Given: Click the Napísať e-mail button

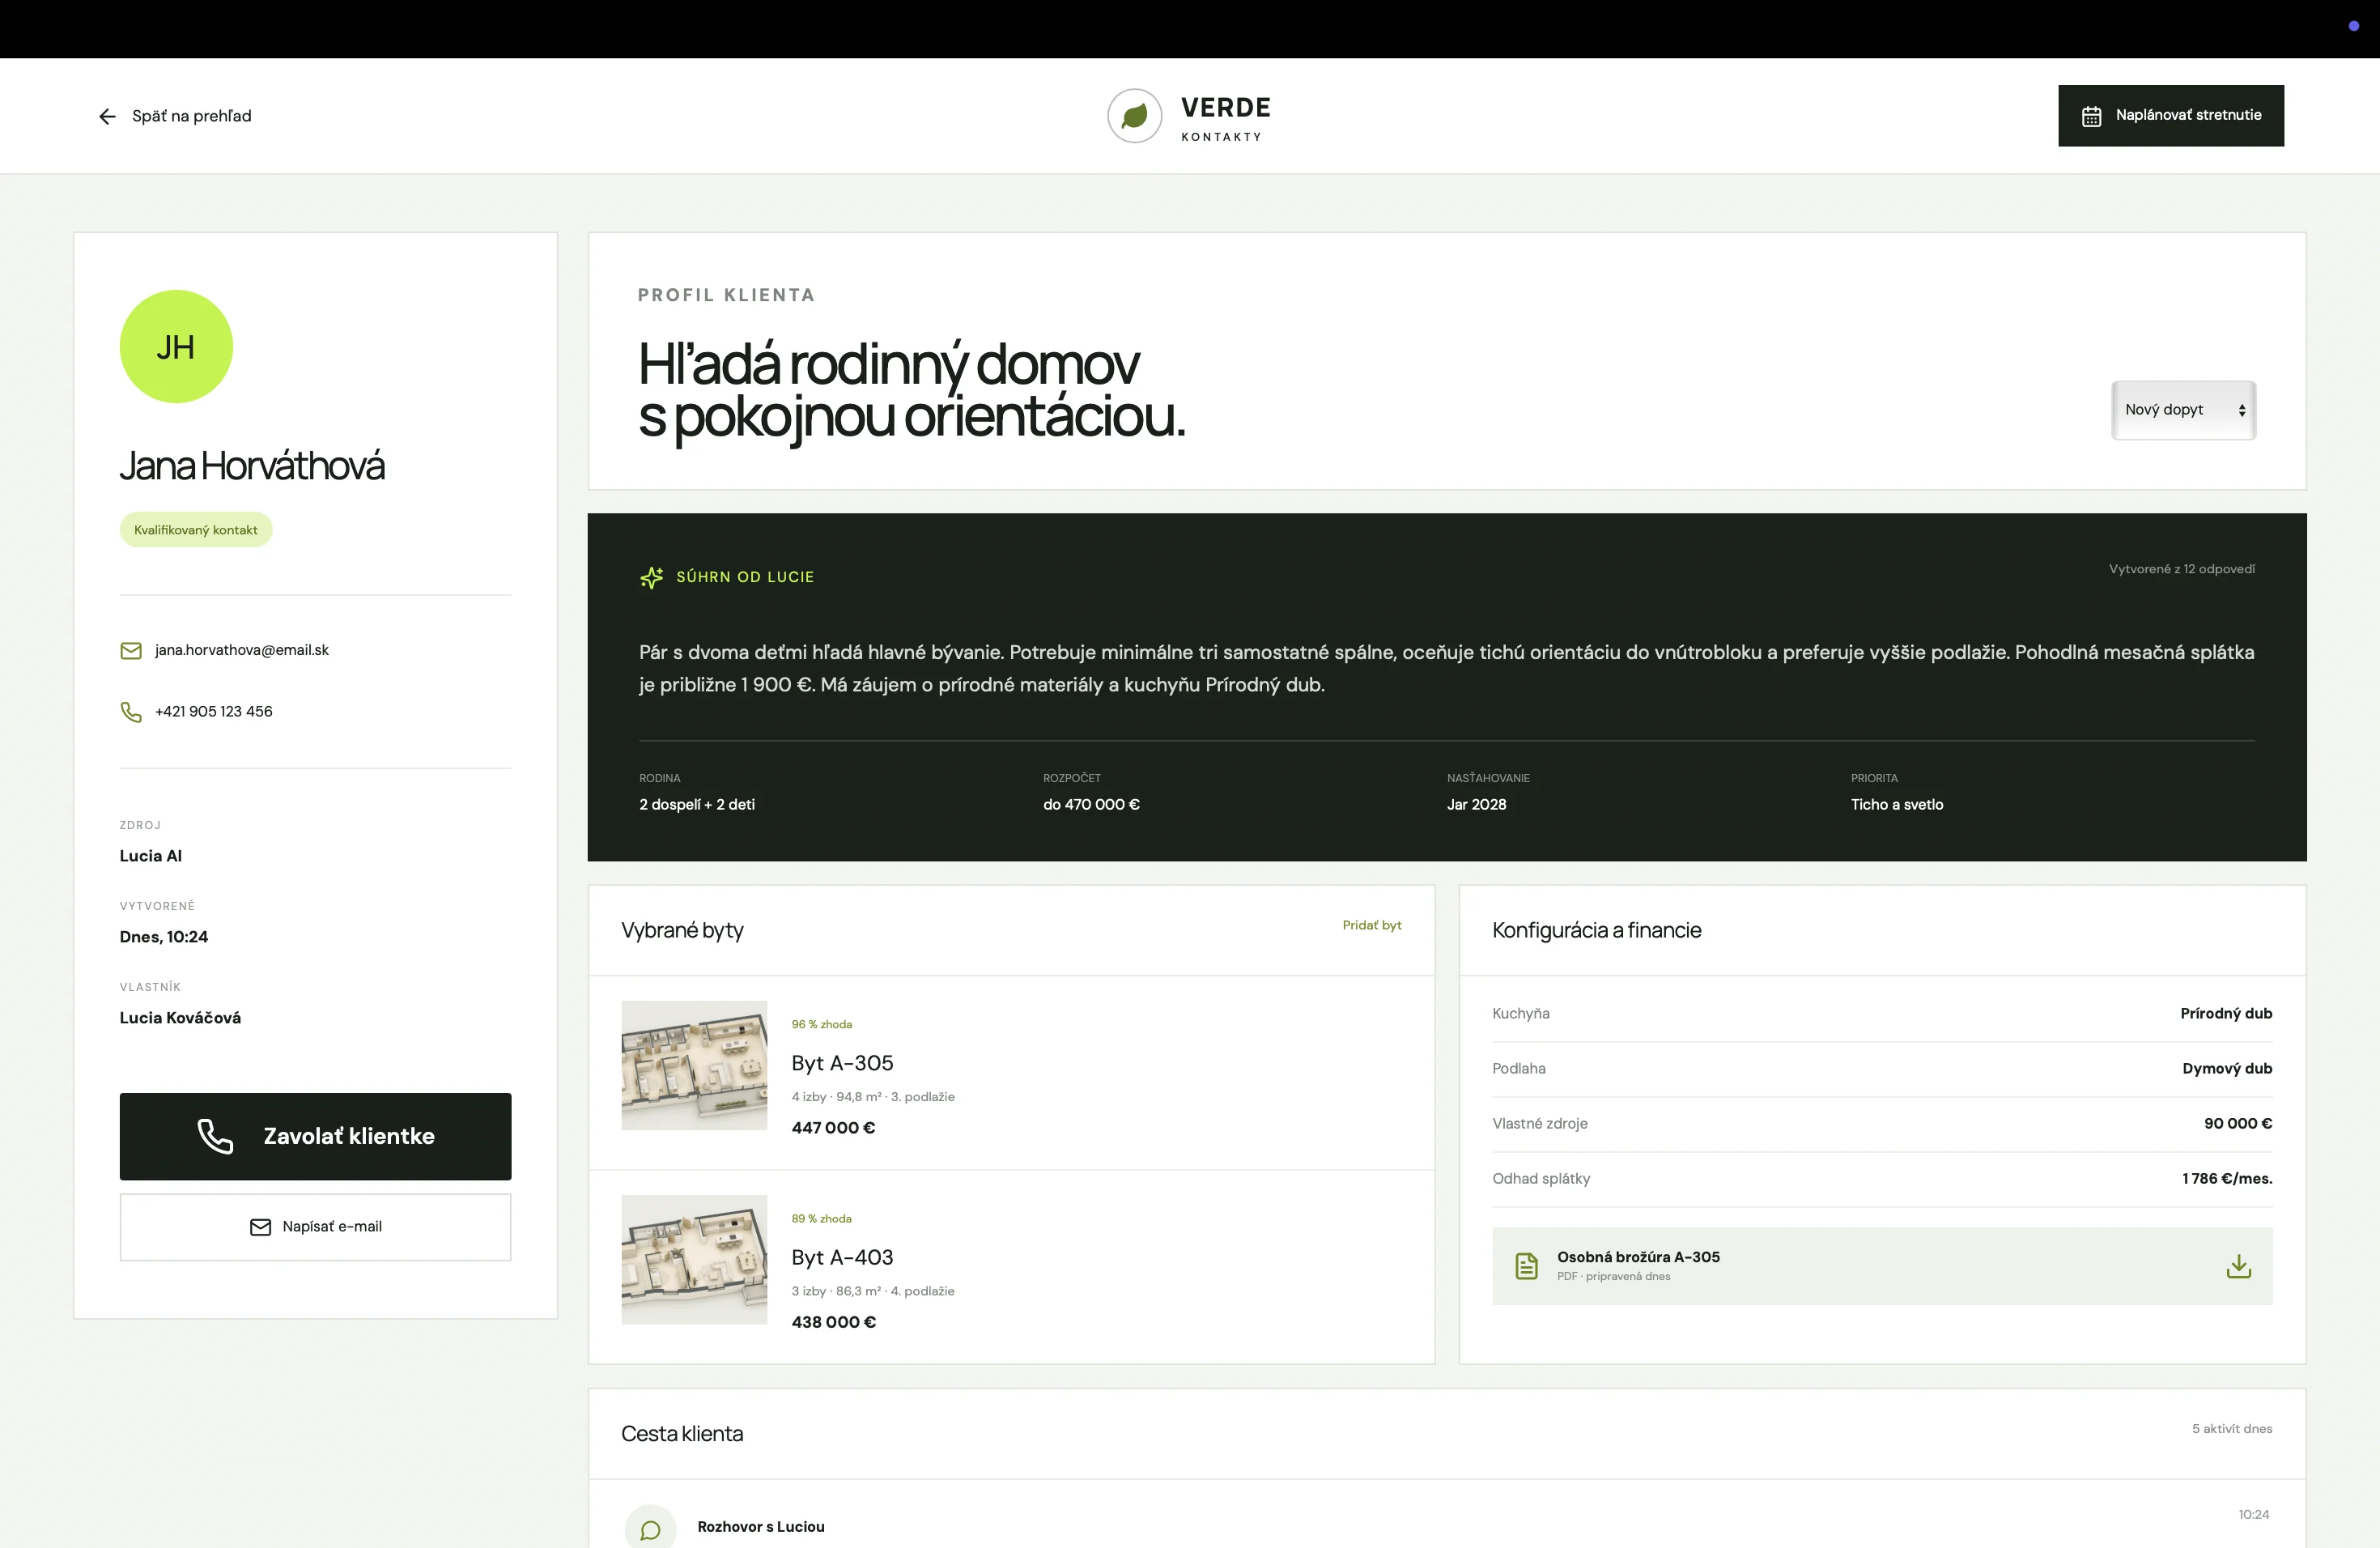Looking at the screenshot, I should 315,1227.
